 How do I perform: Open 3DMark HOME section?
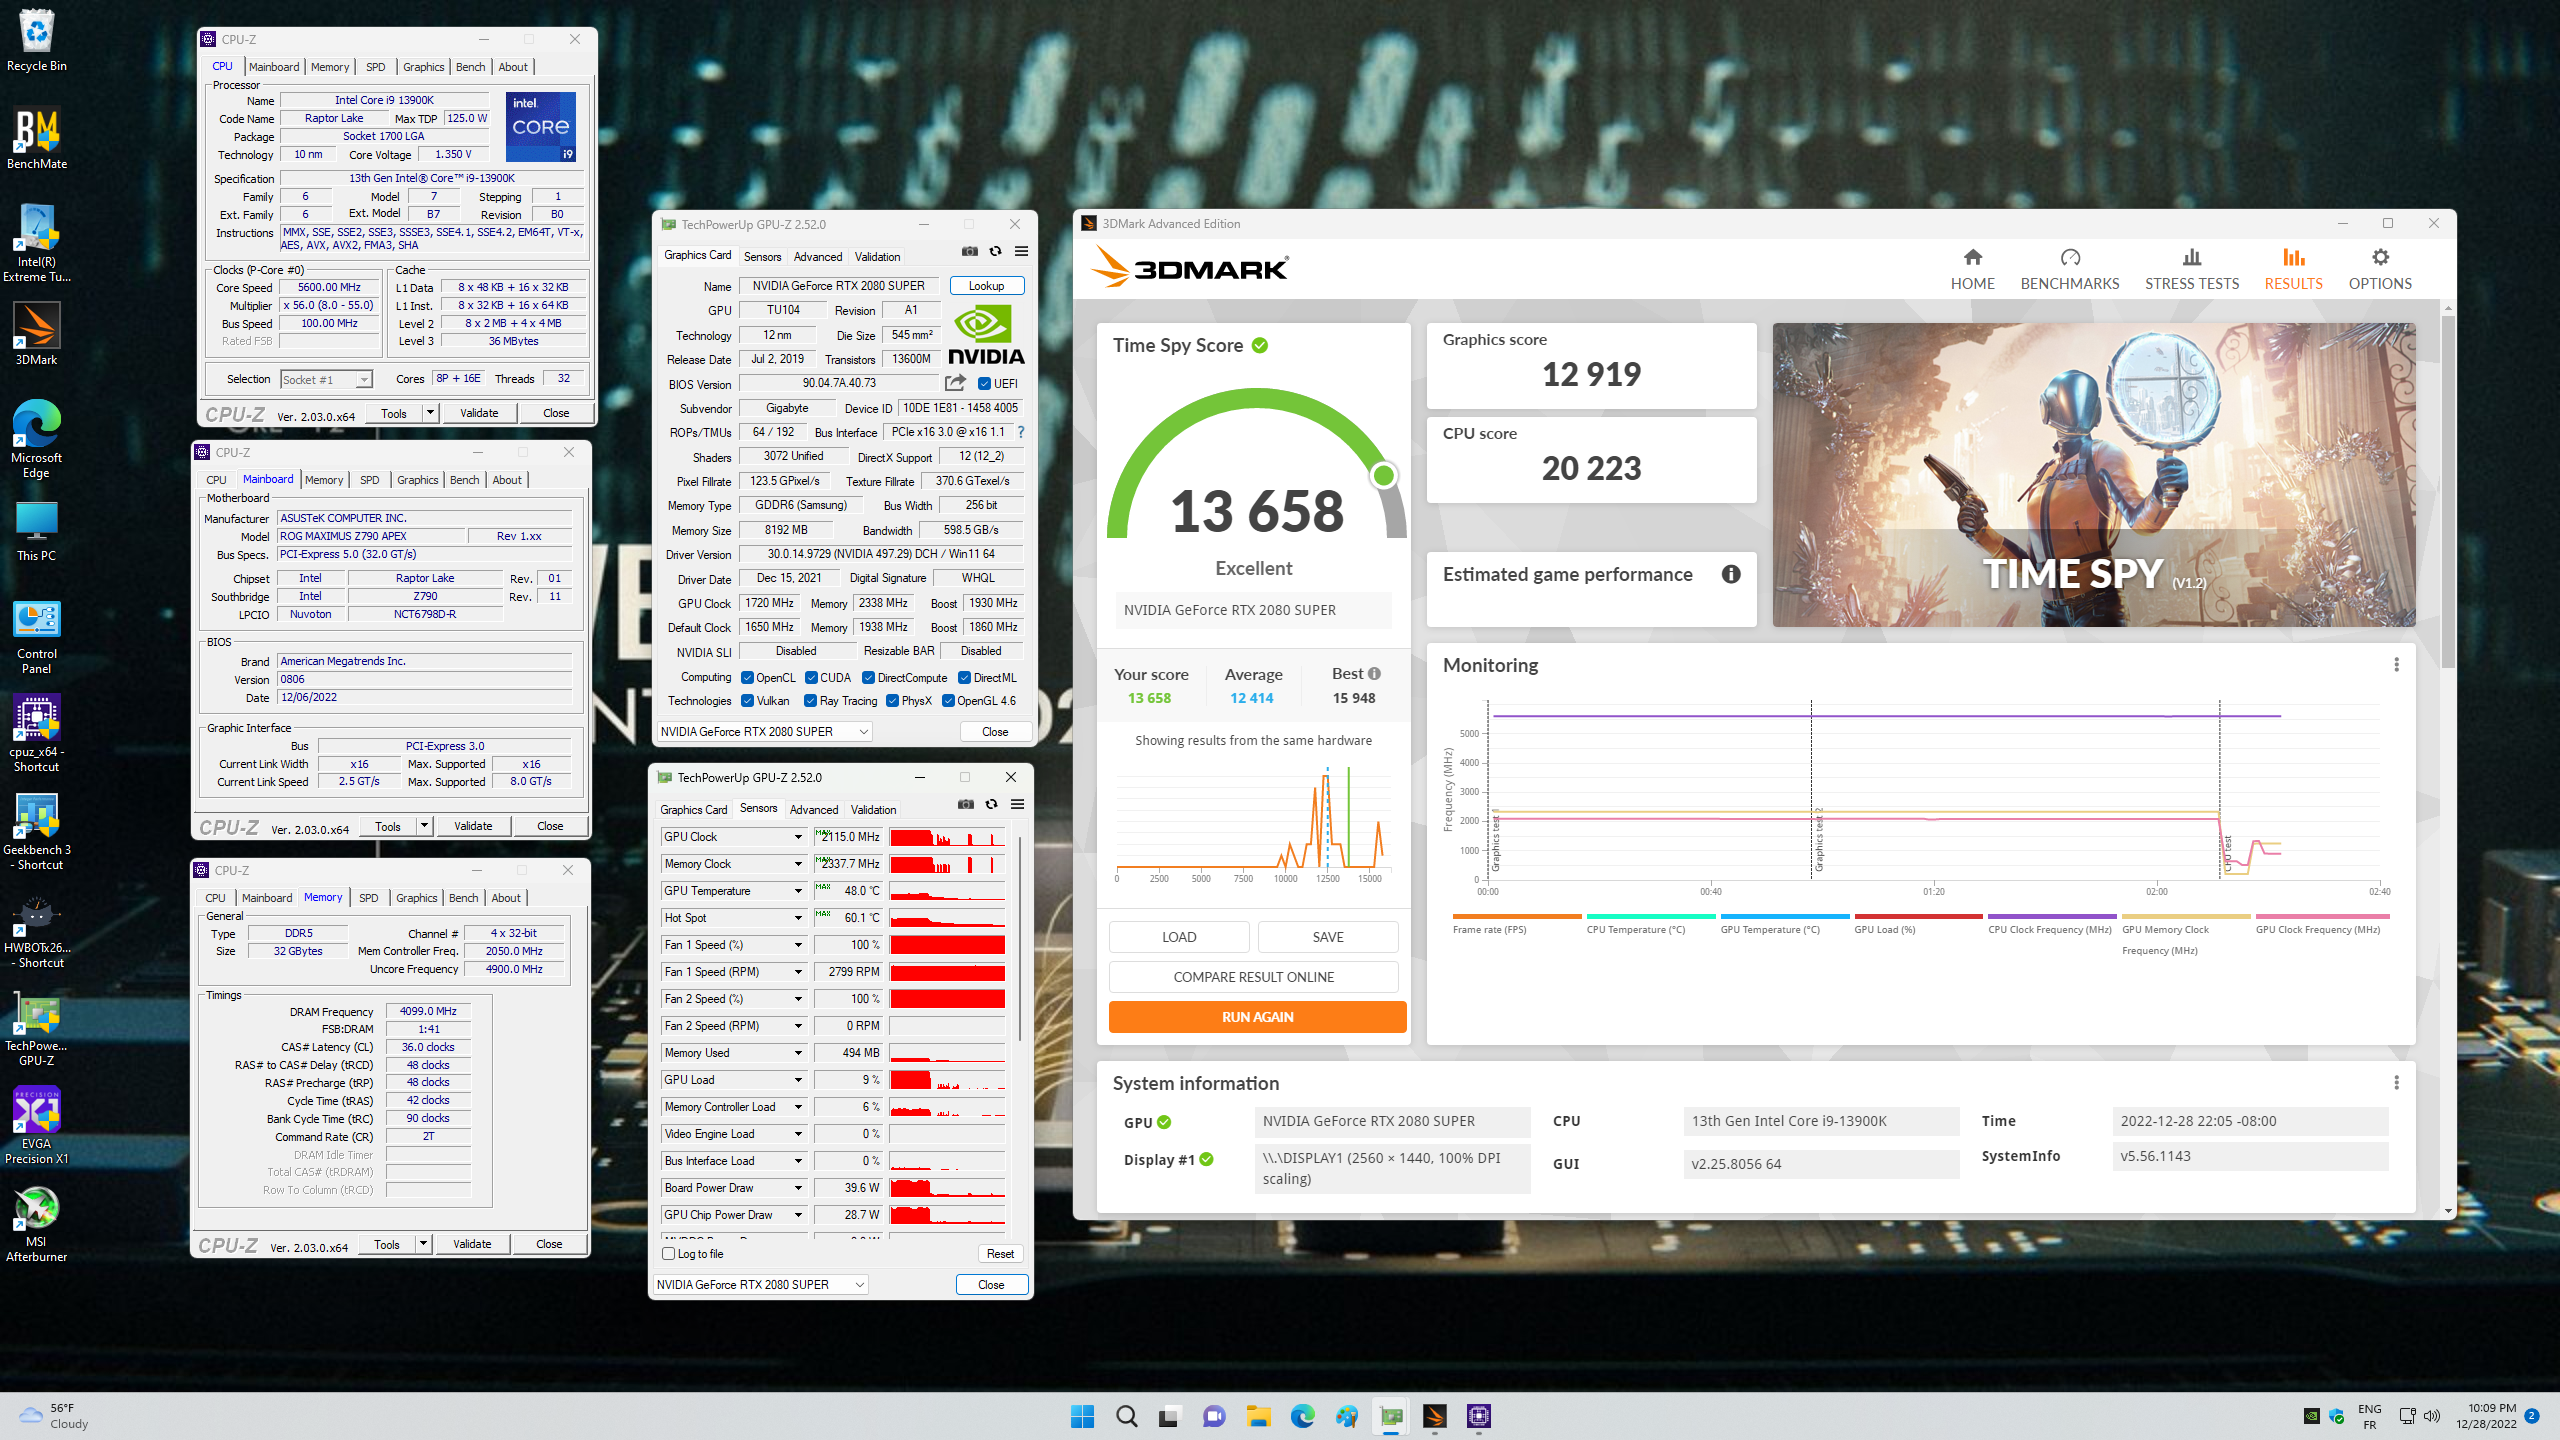point(1972,269)
